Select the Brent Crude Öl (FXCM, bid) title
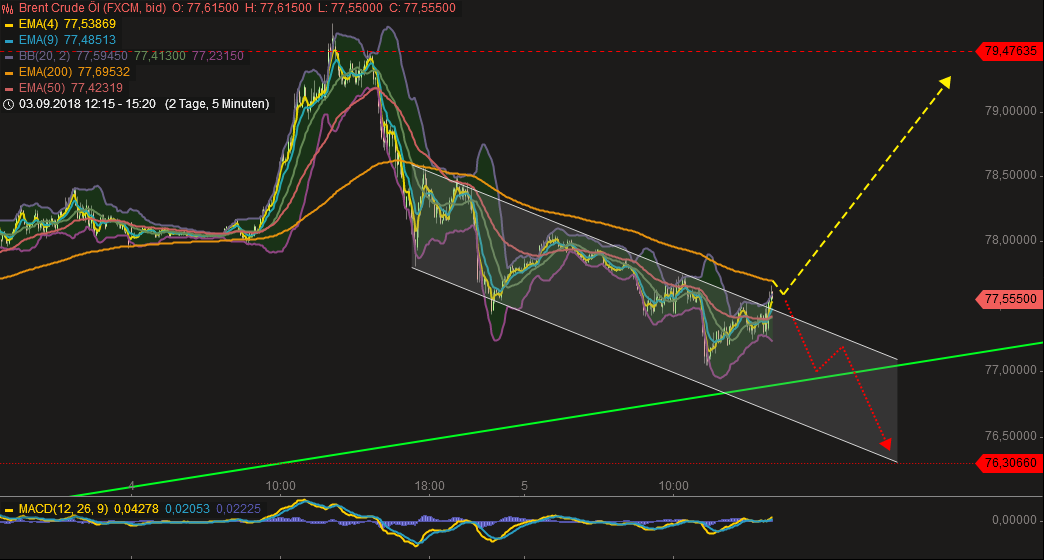Screen dimensions: 1044x560 tap(93, 8)
